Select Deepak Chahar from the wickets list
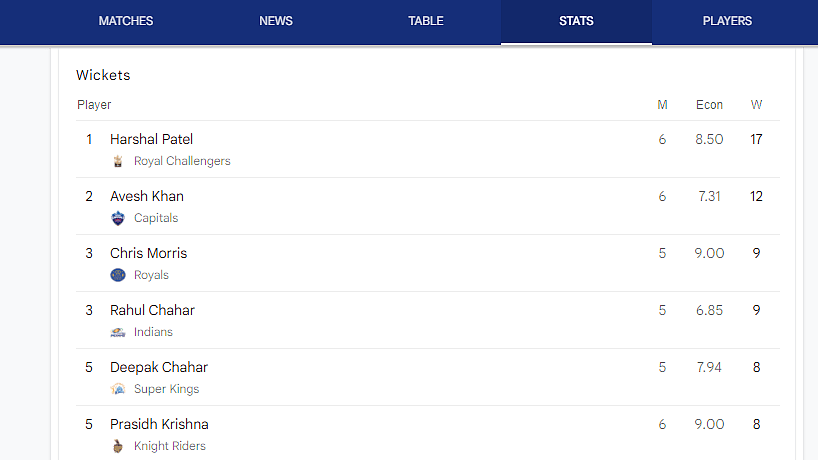Screen dimensions: 818x460 tap(428, 378)
